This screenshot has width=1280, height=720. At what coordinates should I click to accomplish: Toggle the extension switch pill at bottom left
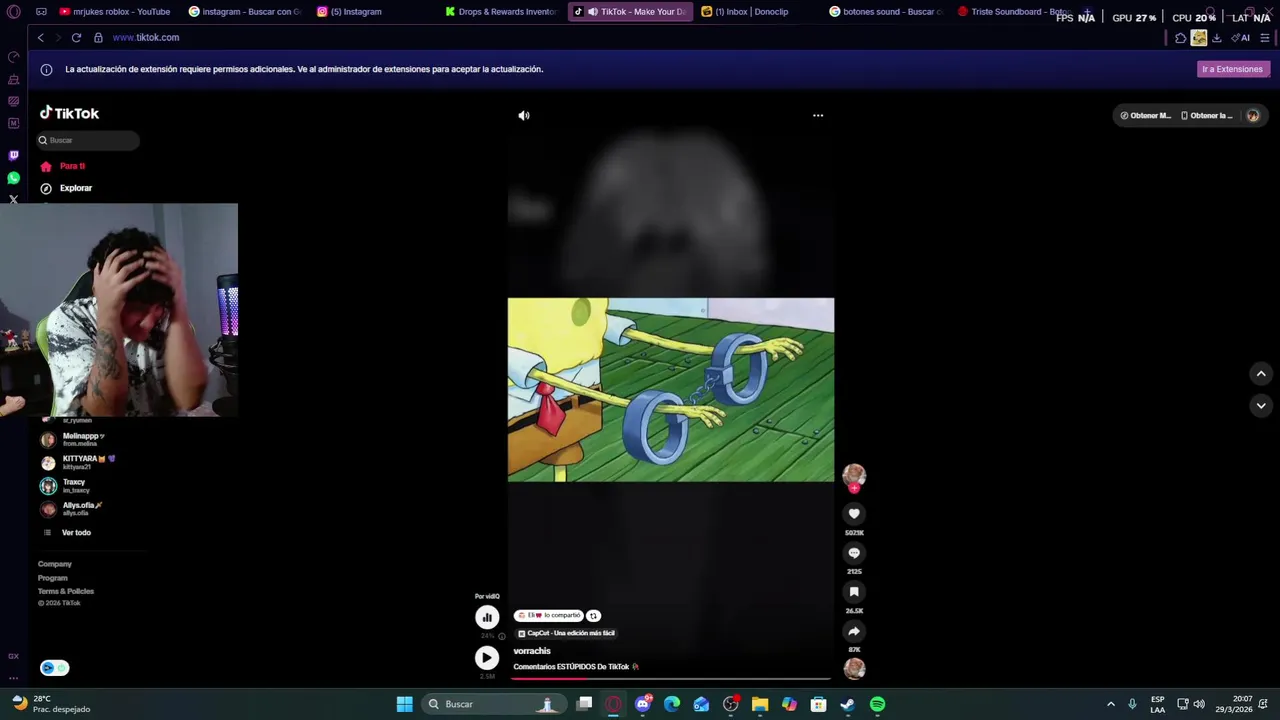[x=55, y=668]
